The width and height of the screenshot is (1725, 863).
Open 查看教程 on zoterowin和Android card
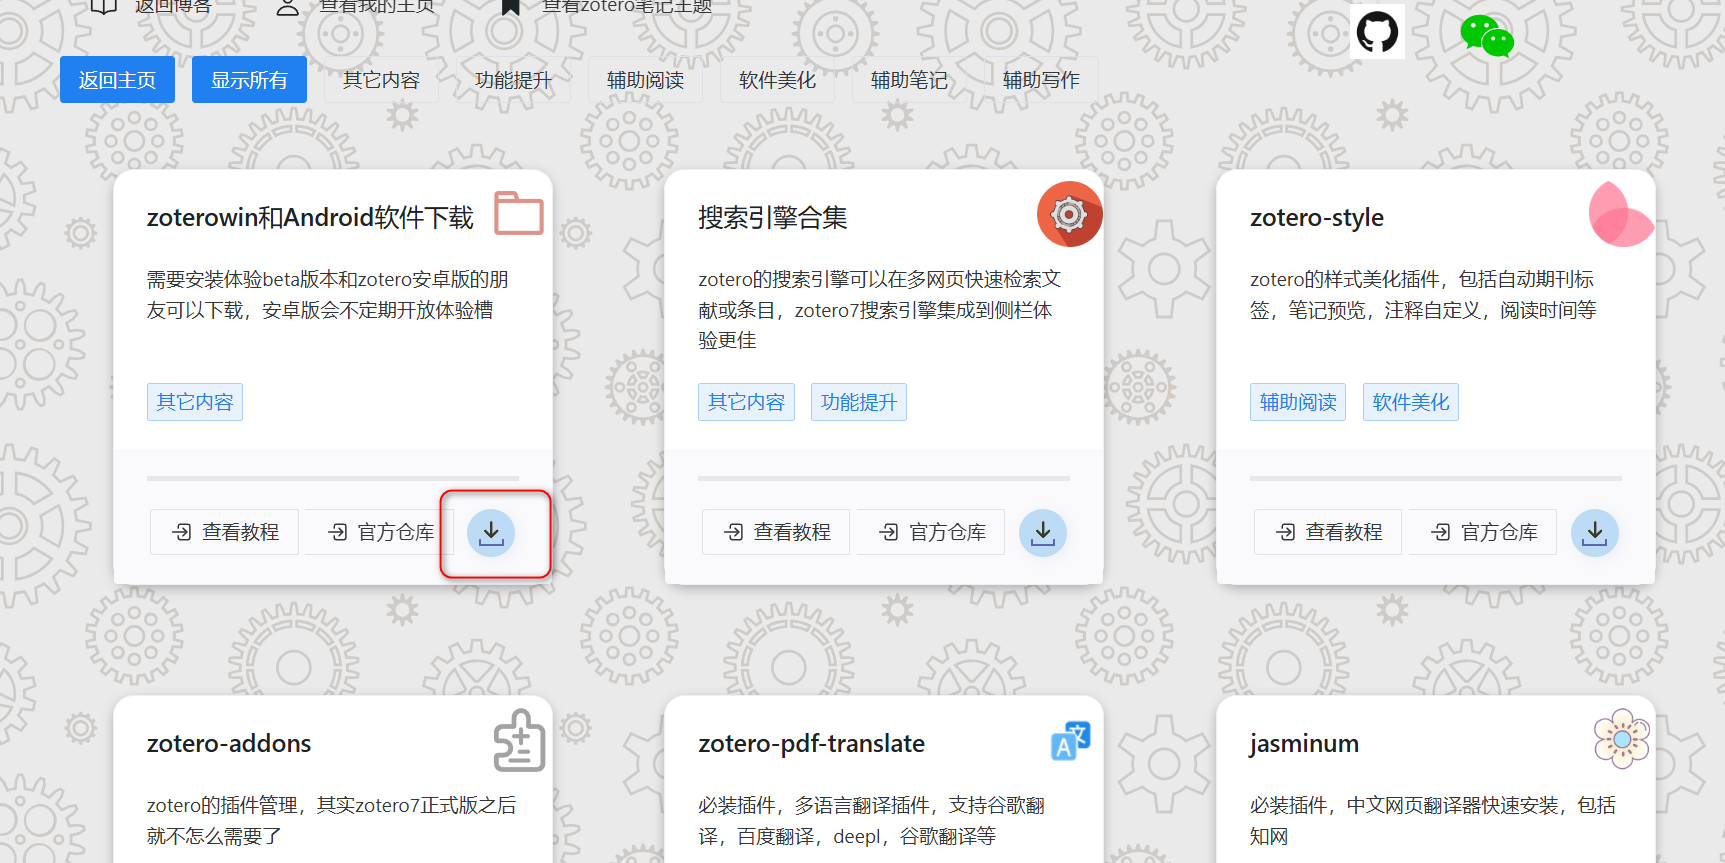224,532
